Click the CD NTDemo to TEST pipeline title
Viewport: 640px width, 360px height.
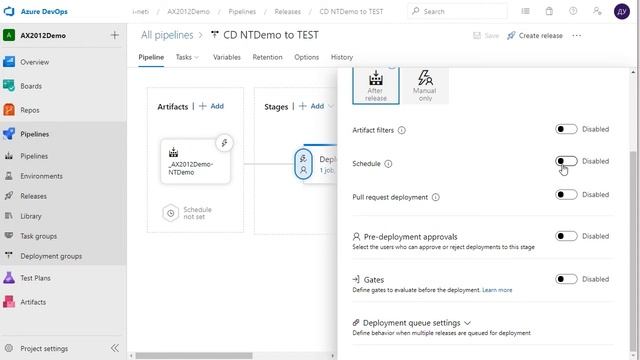coord(271,35)
